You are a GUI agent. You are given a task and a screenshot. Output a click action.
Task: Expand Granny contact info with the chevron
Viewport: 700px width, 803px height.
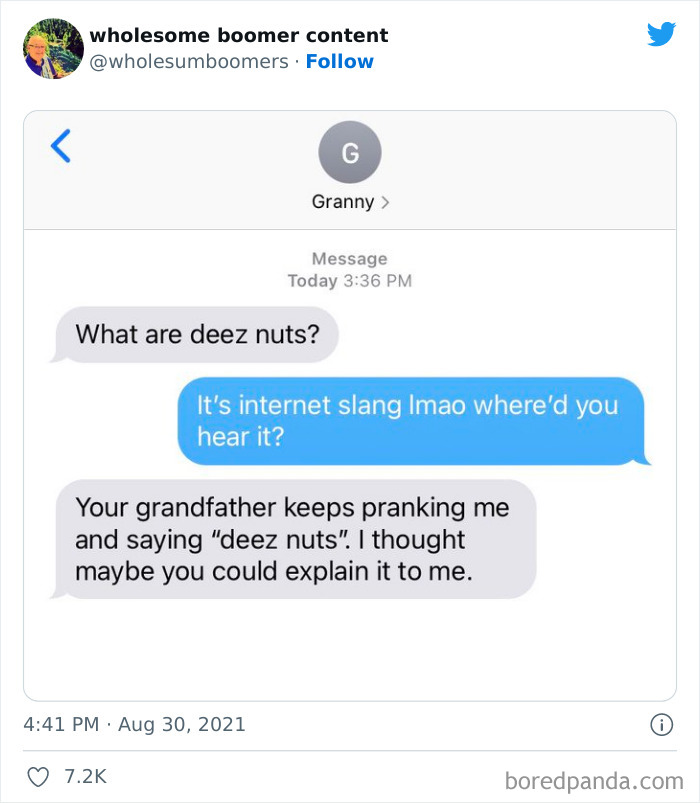coord(384,201)
